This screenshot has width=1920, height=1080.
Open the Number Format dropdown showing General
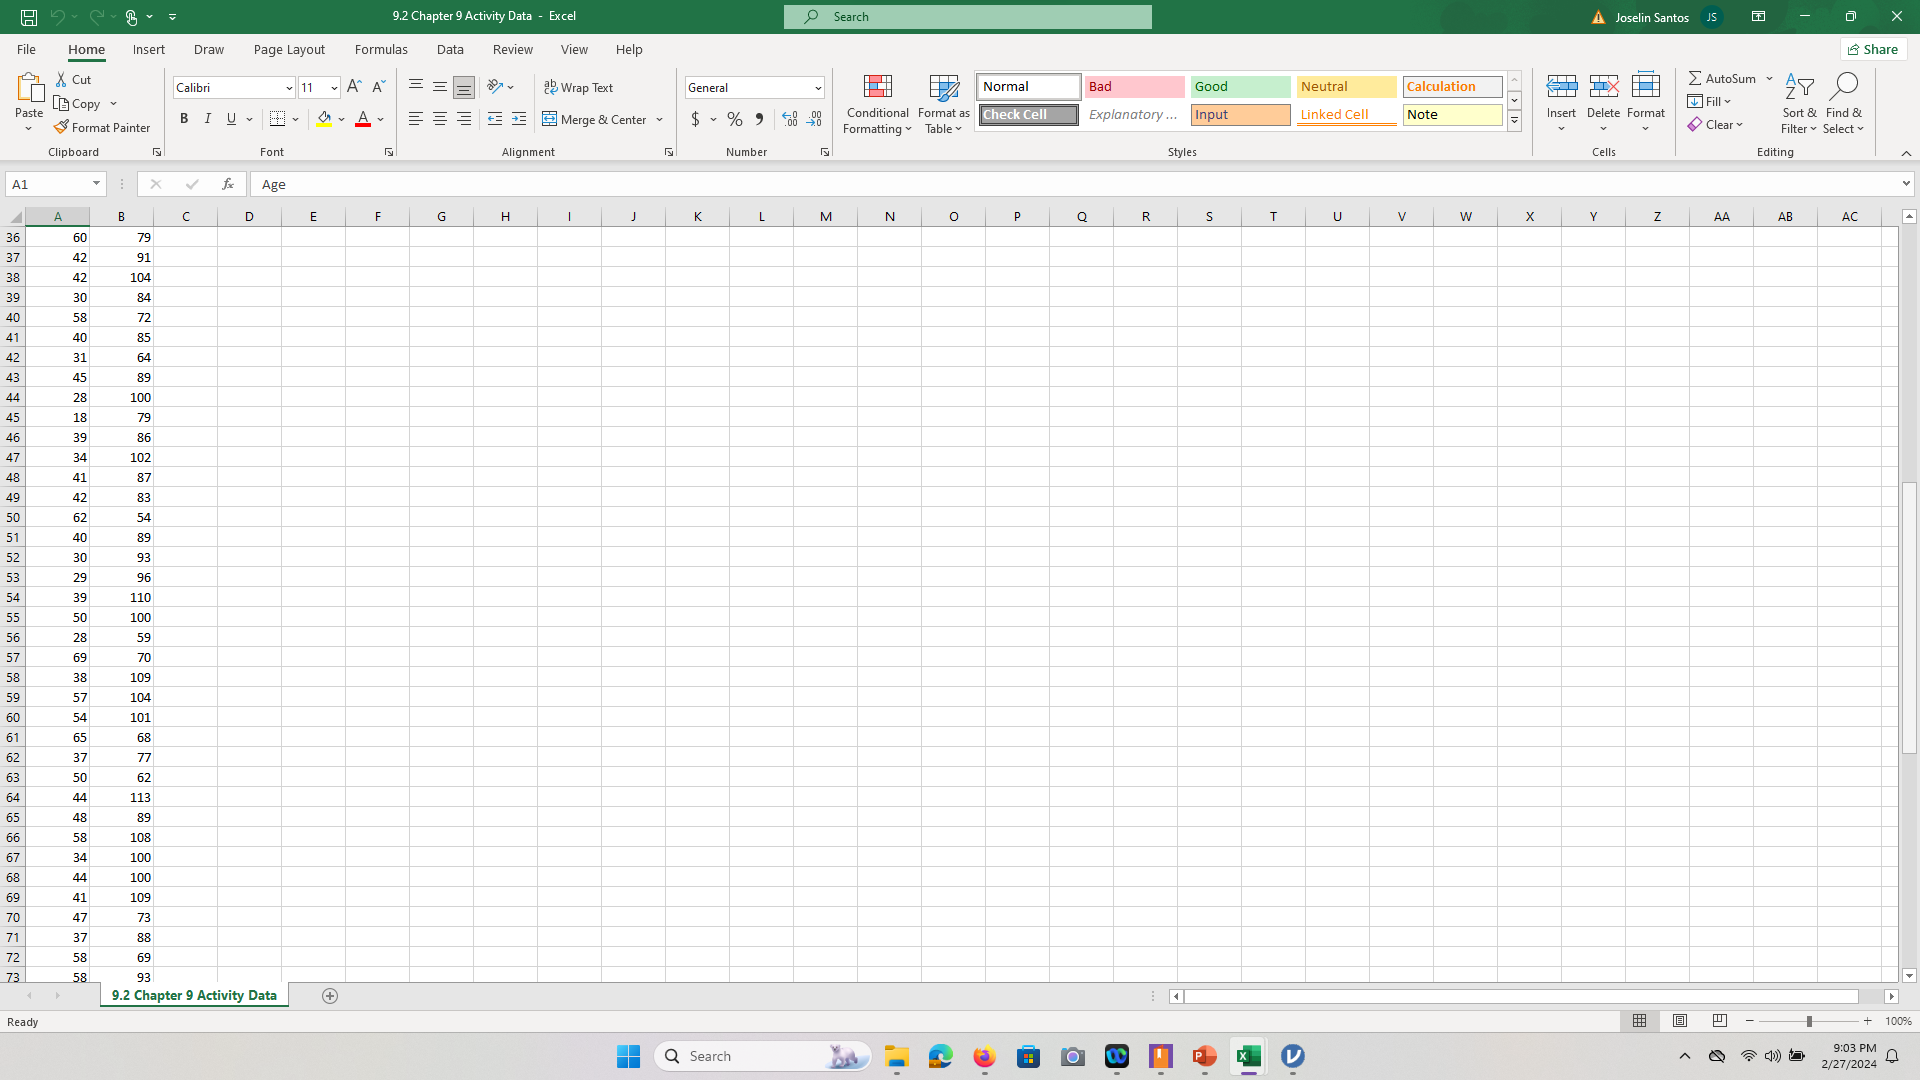(815, 87)
